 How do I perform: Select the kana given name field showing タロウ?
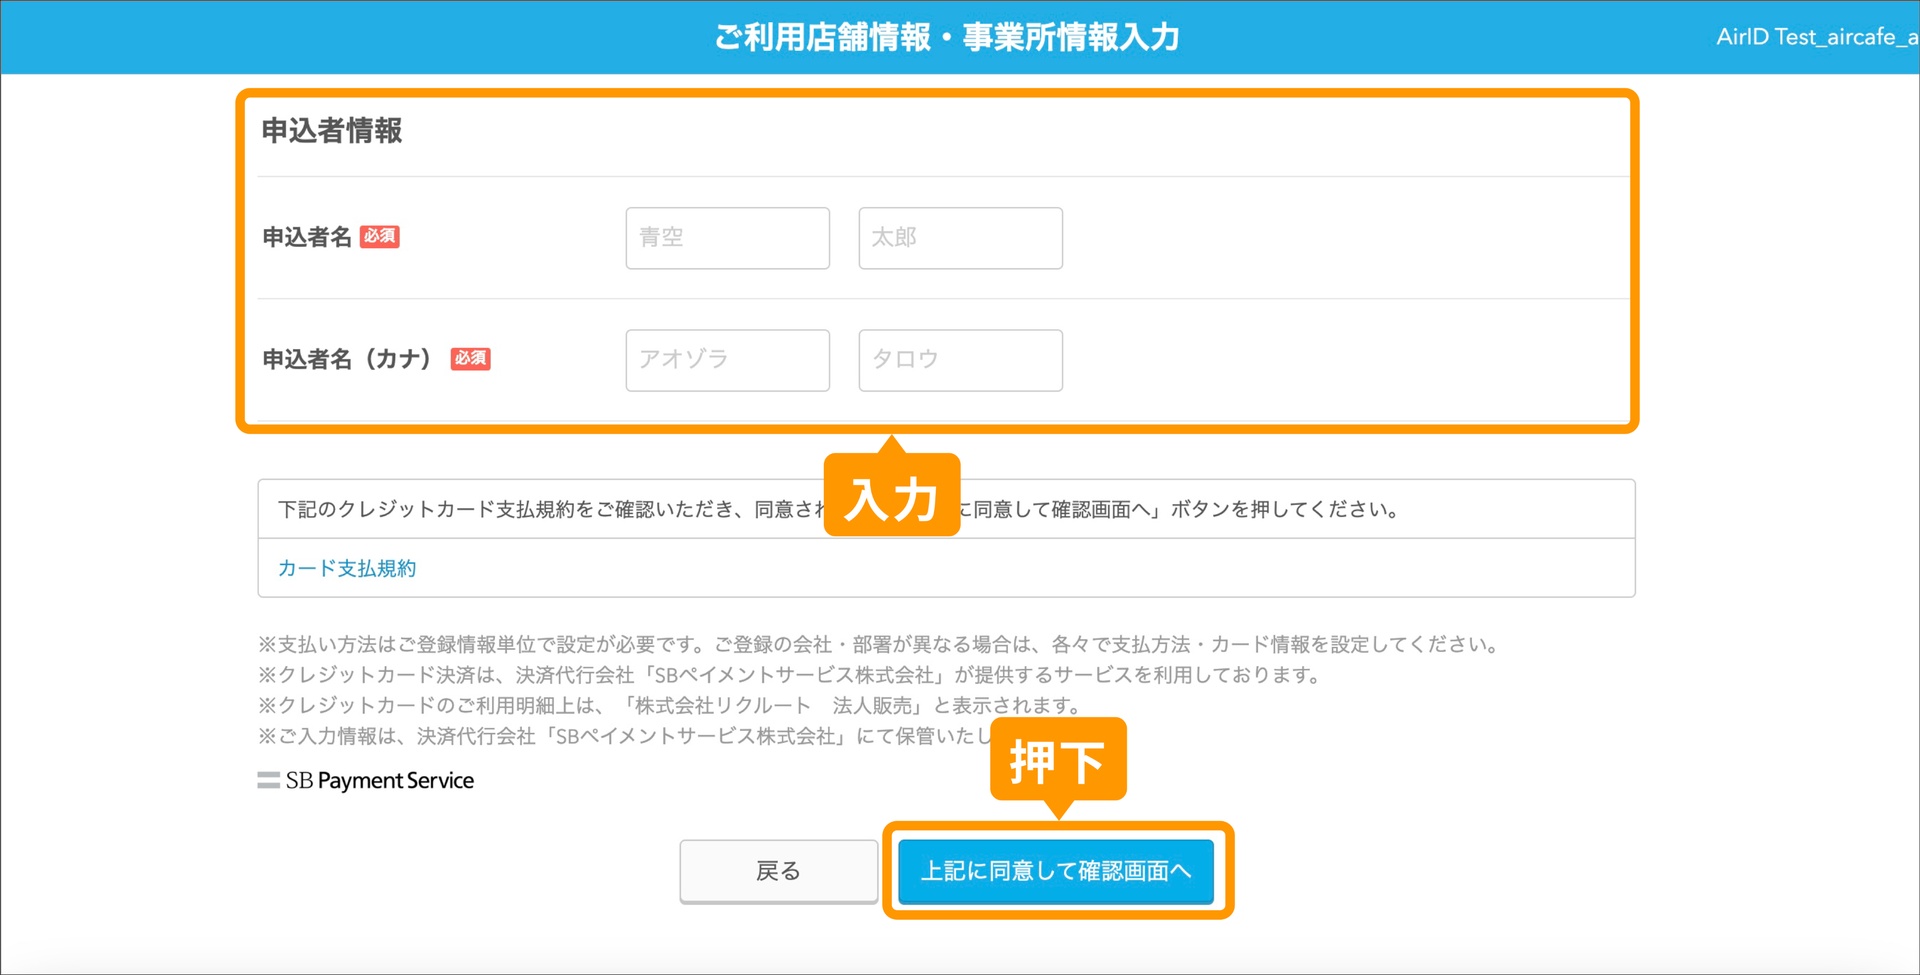[x=959, y=360]
